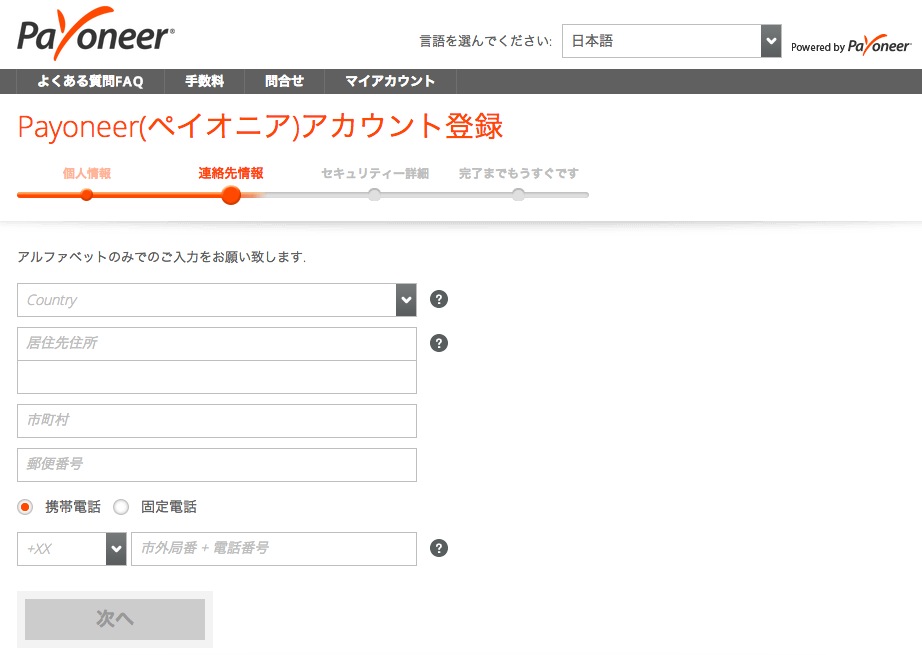Image resolution: width=922 pixels, height=655 pixels.
Task: Click the アルファベットのみでのご入力 instruction text
Action: pyautogui.click(x=162, y=257)
